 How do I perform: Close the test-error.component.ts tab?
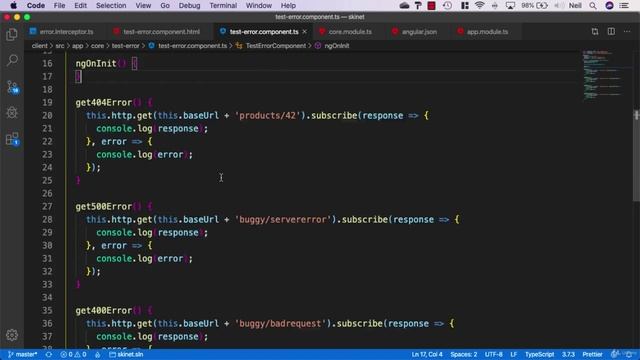tap(304, 31)
